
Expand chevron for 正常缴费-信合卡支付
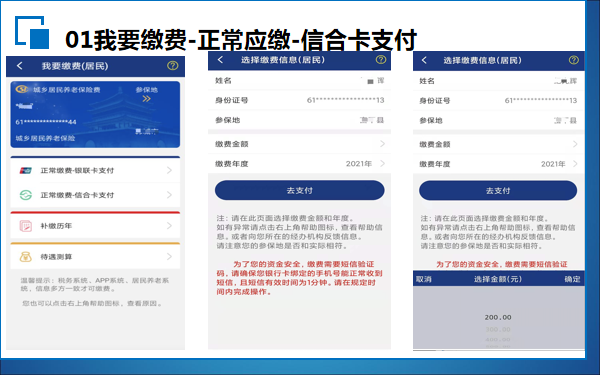(170, 195)
